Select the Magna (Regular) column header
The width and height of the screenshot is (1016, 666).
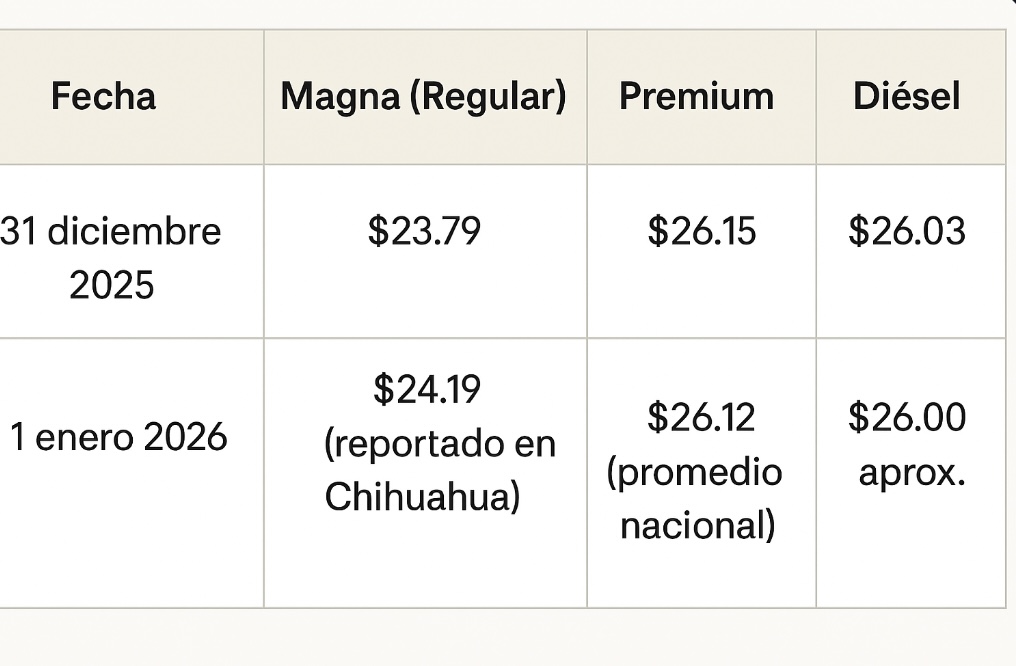pyautogui.click(x=423, y=97)
